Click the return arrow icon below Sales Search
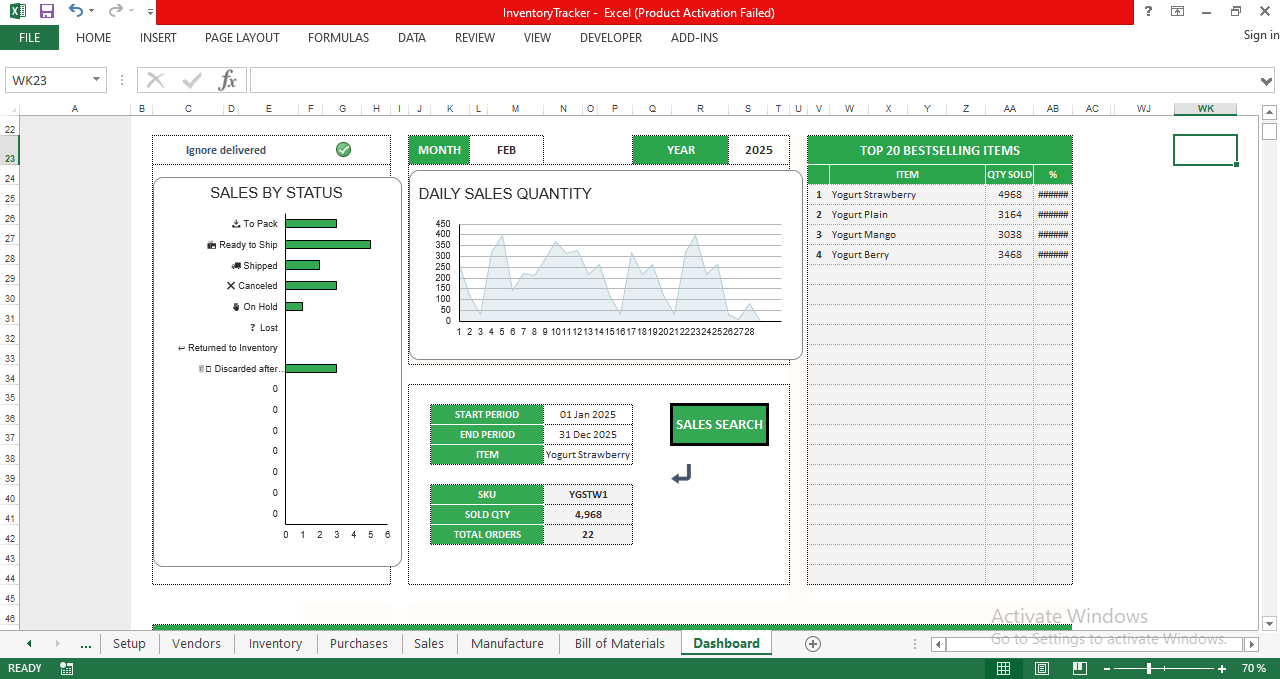The image size is (1280, 679). pyautogui.click(x=681, y=474)
